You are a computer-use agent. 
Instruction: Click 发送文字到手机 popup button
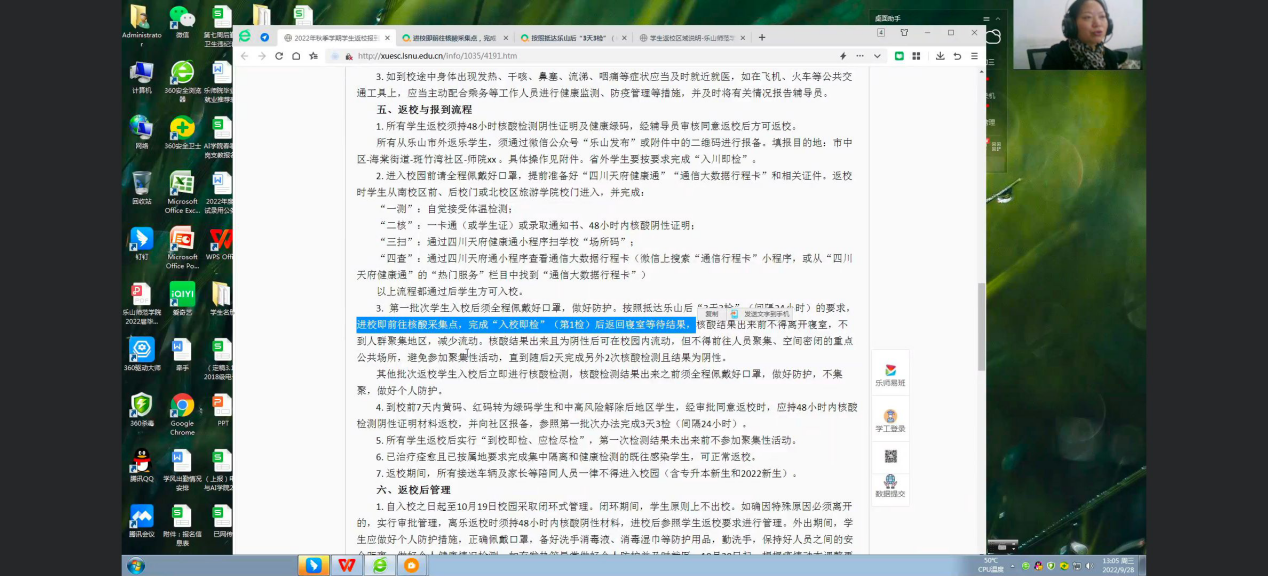tap(764, 314)
